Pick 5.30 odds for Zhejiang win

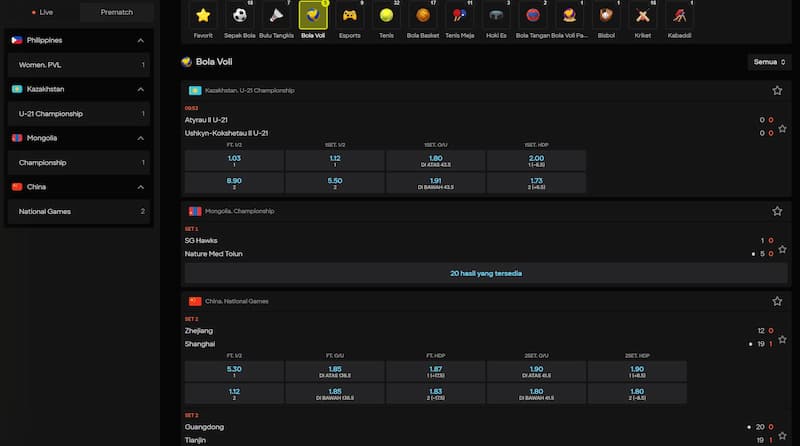(x=234, y=369)
